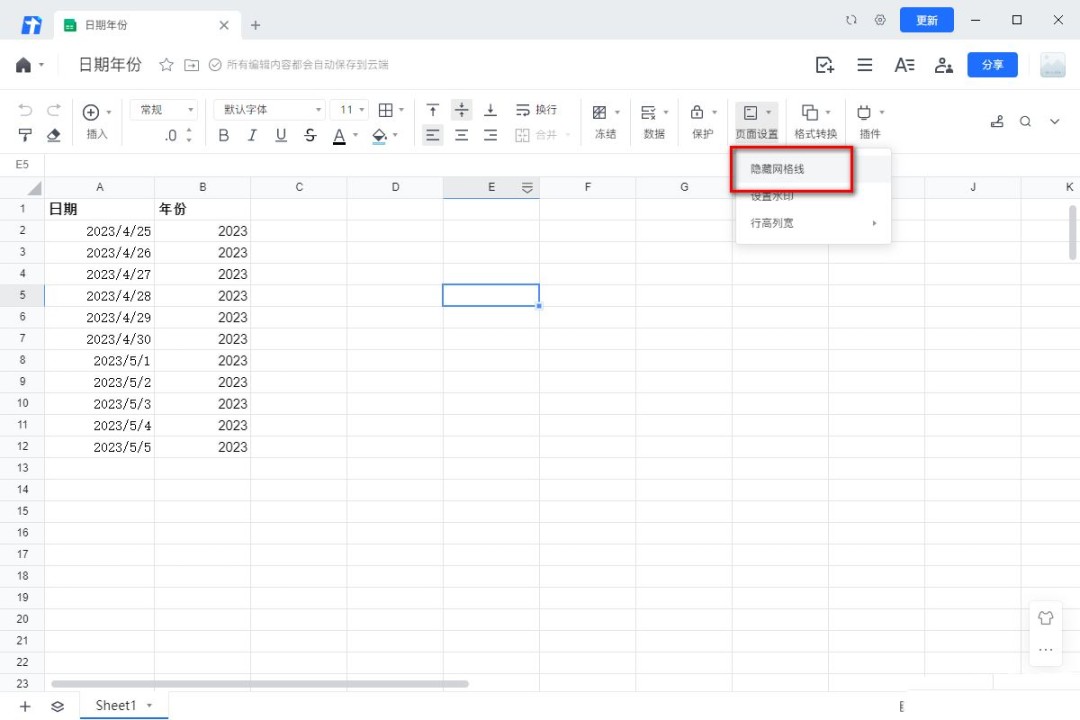Select cell B1 containing 年份
The width and height of the screenshot is (1080, 720).
[202, 210]
